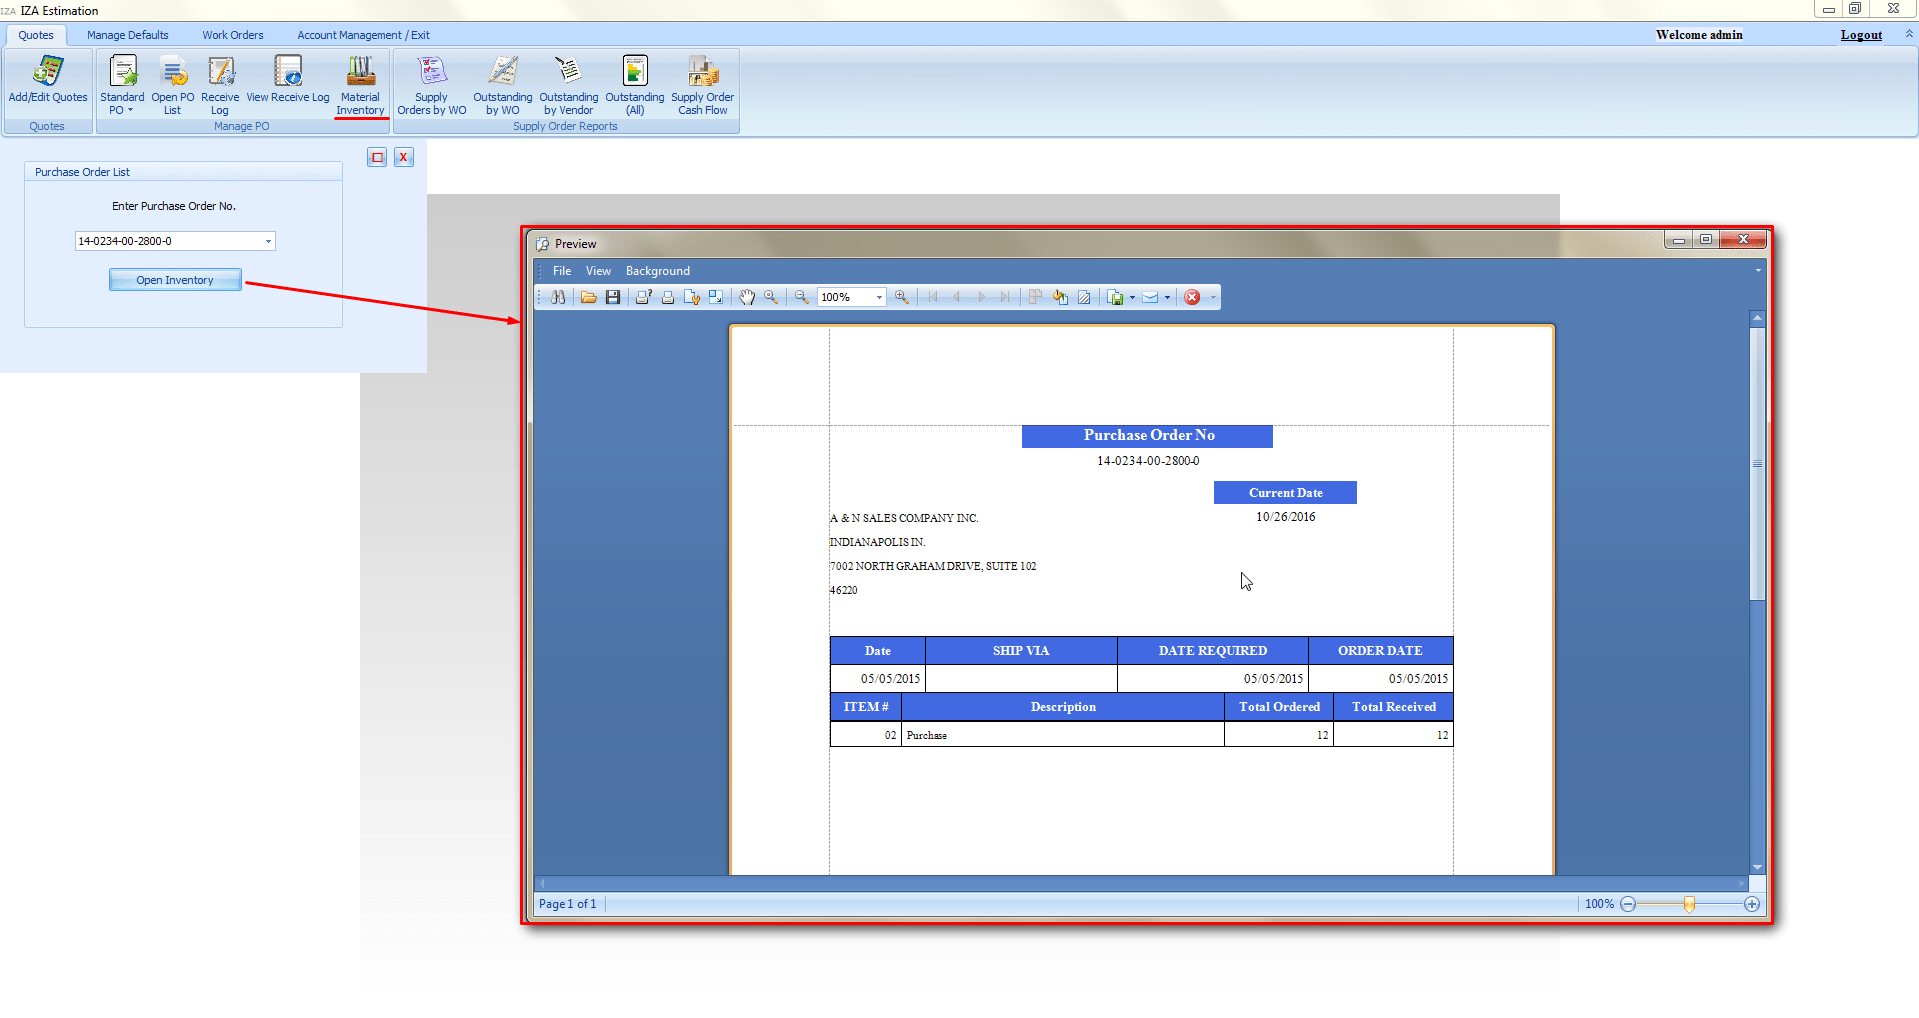The image size is (1919, 1018).
Task: Open the Manage Defaults tab
Action: (x=128, y=35)
